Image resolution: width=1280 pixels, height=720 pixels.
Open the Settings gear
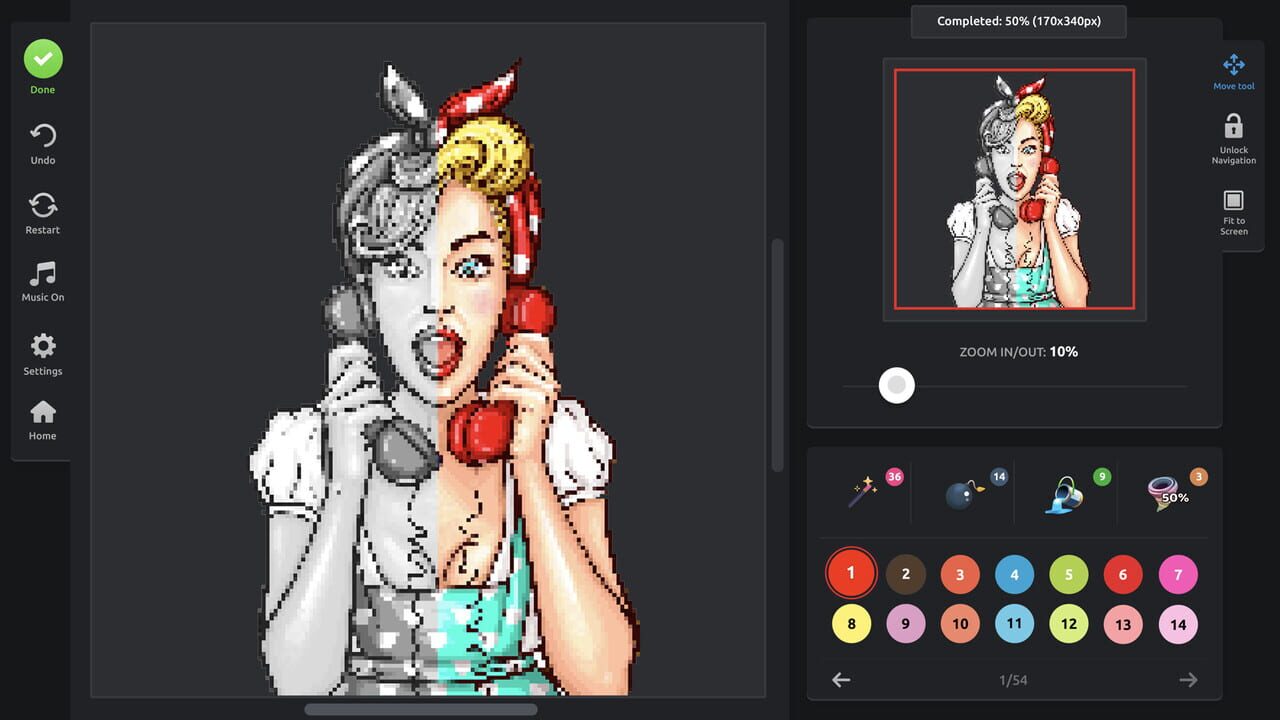[x=43, y=347]
